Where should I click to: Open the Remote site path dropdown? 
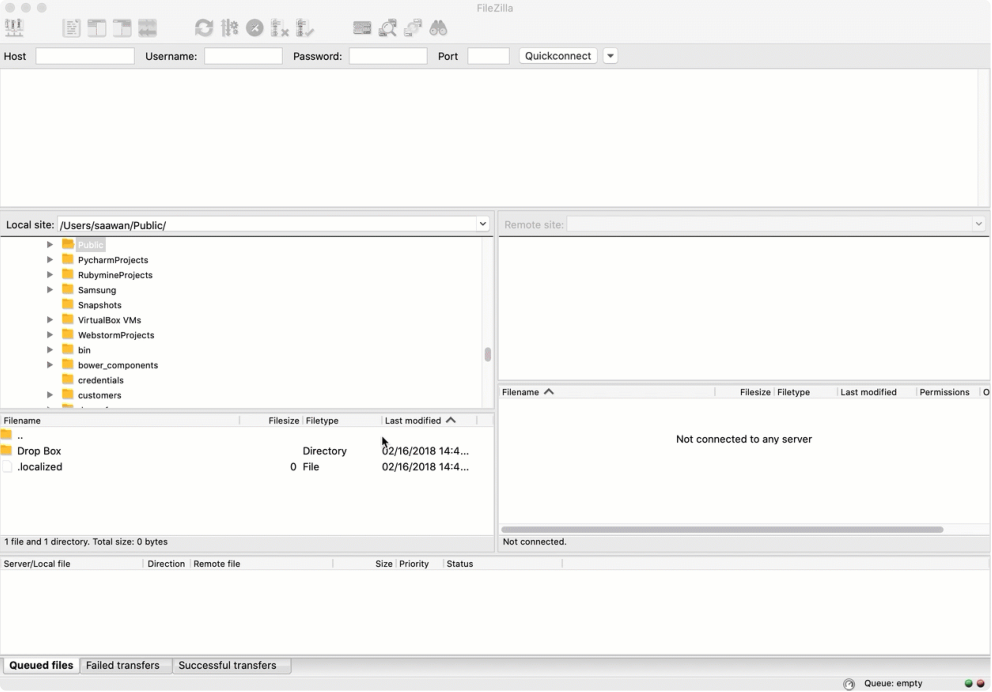[978, 224]
